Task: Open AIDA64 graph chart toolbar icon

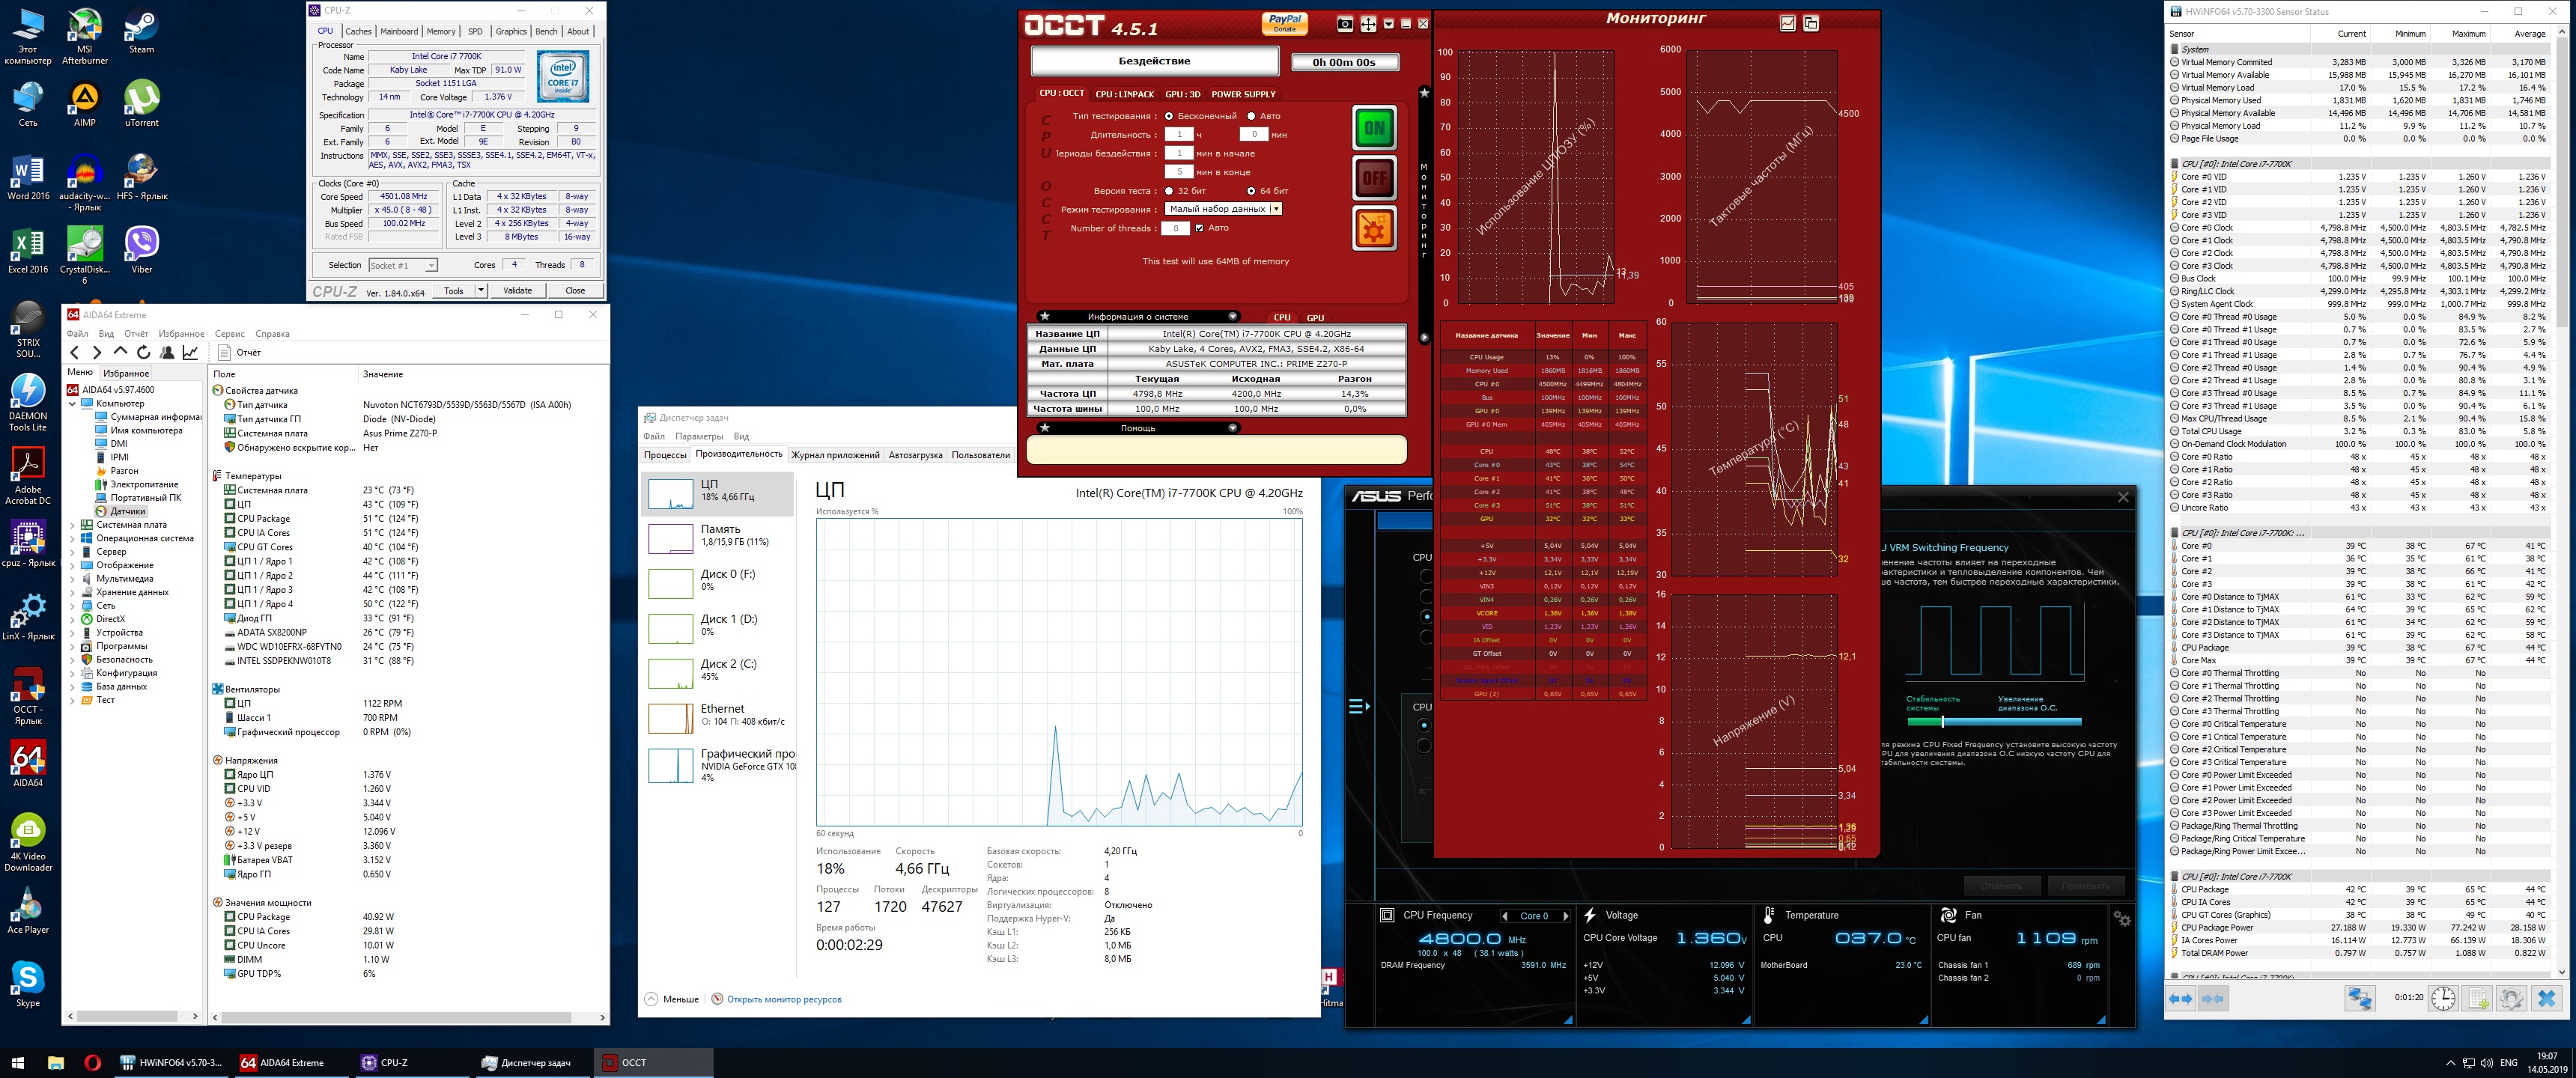Action: (190, 352)
